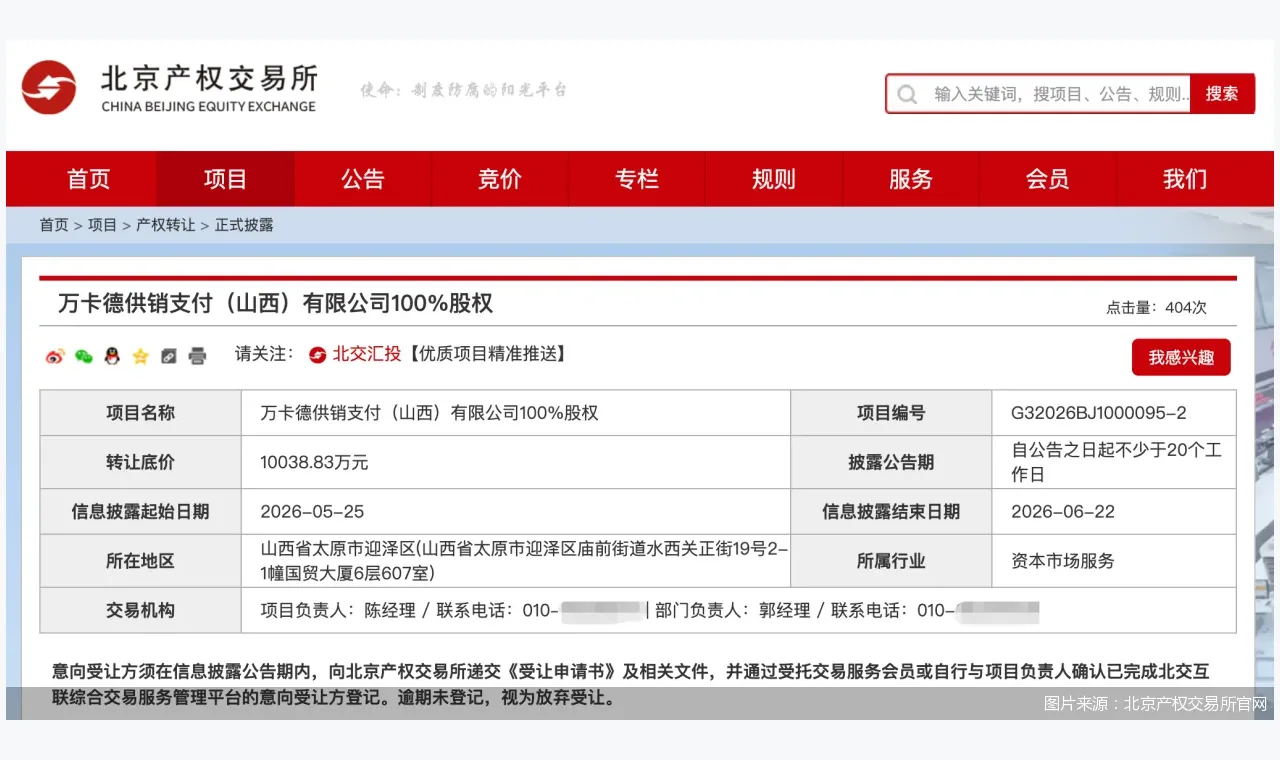Click the printer icon to print page
The image size is (1280, 760).
click(198, 355)
